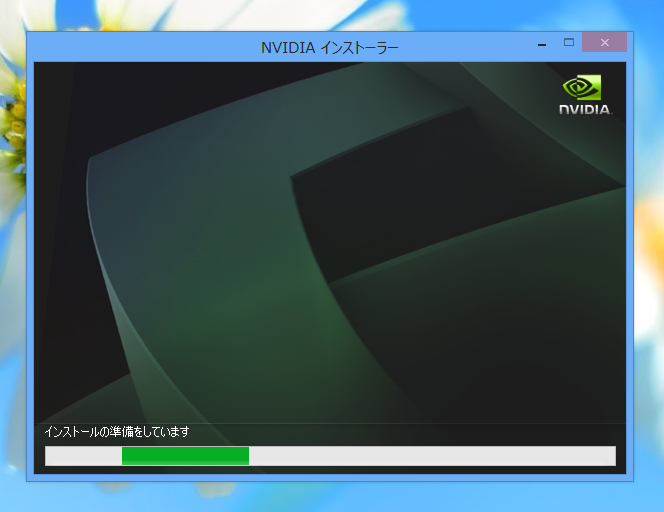Image resolution: width=664 pixels, height=512 pixels.
Task: Click the 'NVIDIA インストーラー' title bar text
Action: click(329, 47)
